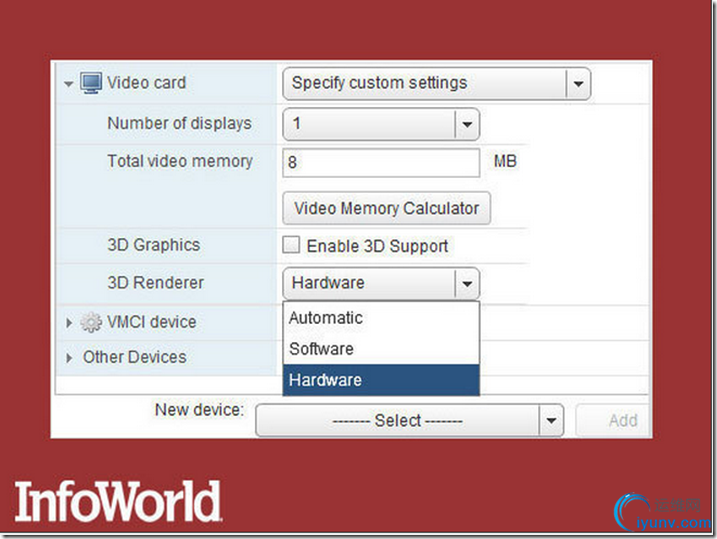The image size is (717, 539).
Task: Click the Number of displays label
Action: tap(179, 123)
